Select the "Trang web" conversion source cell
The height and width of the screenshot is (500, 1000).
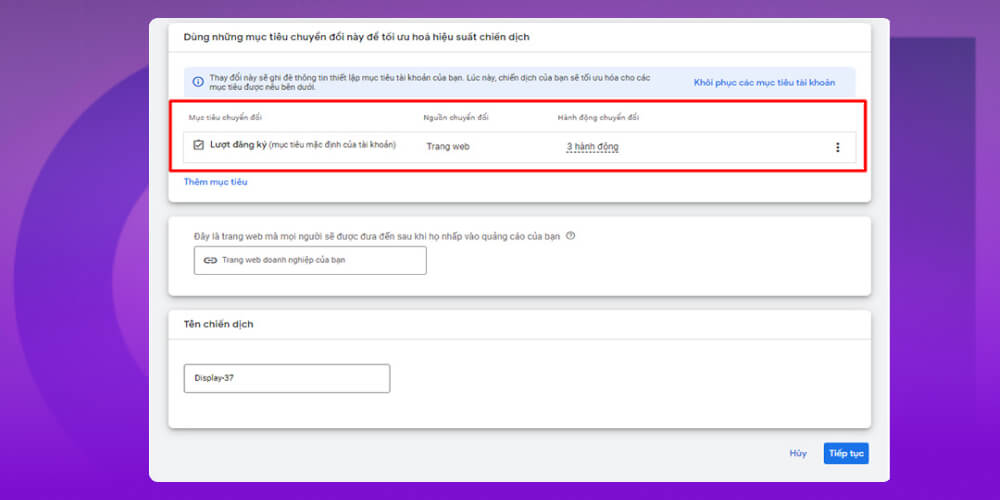[447, 146]
